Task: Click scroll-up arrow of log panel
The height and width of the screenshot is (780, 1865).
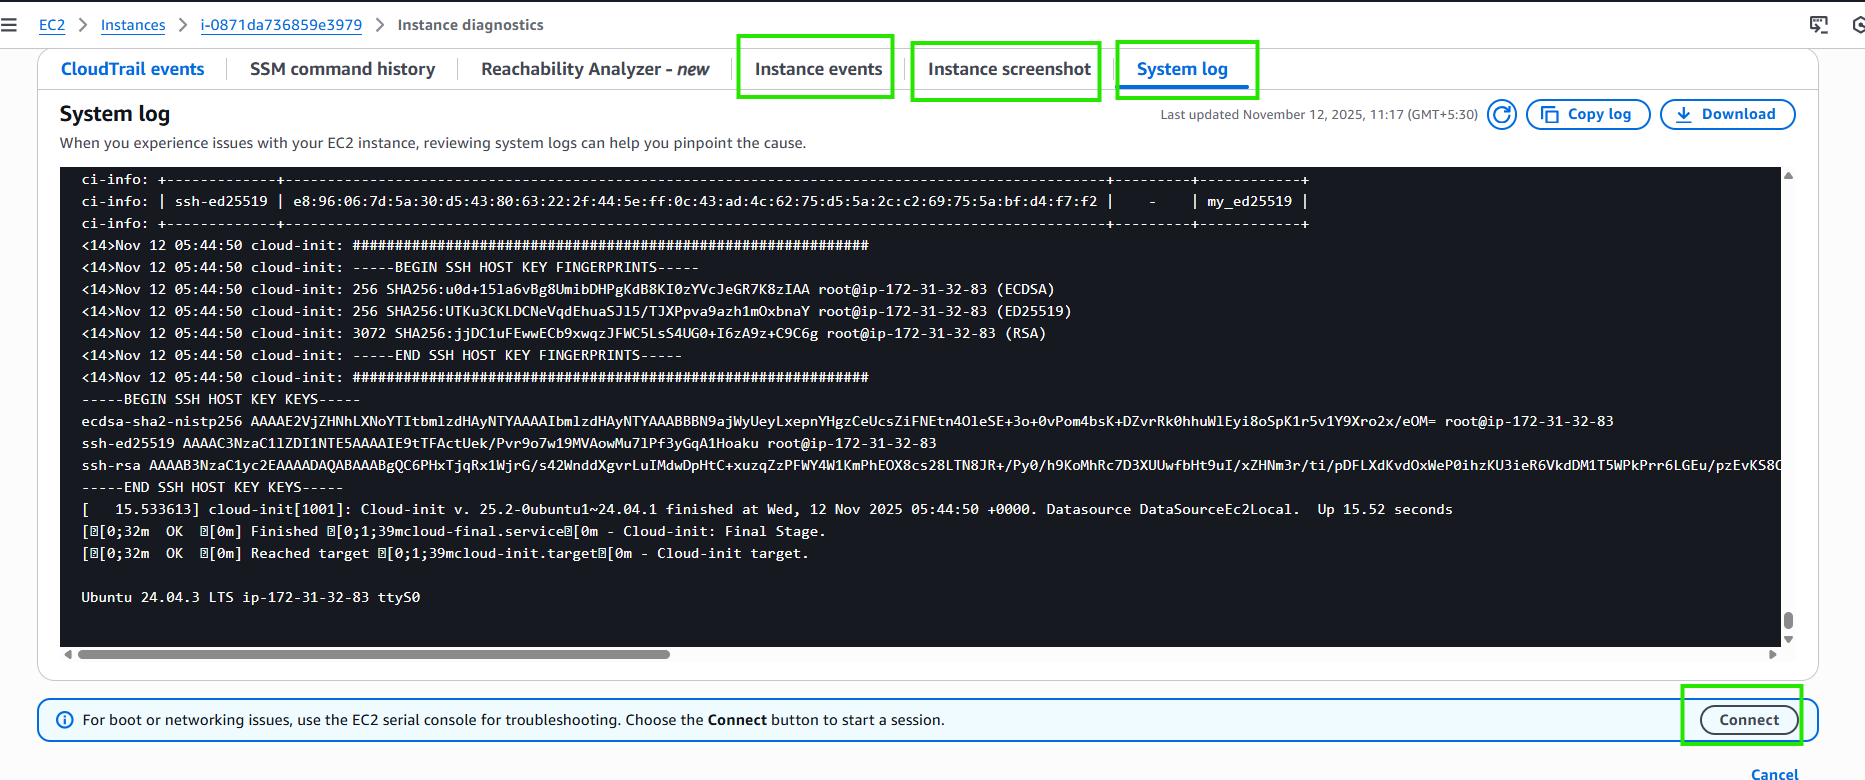Action: point(1788,176)
